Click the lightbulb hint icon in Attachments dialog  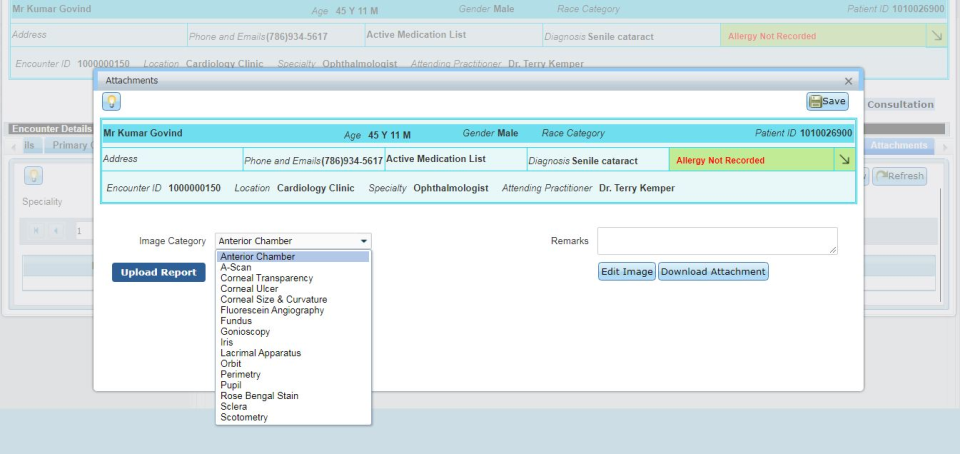[111, 102]
